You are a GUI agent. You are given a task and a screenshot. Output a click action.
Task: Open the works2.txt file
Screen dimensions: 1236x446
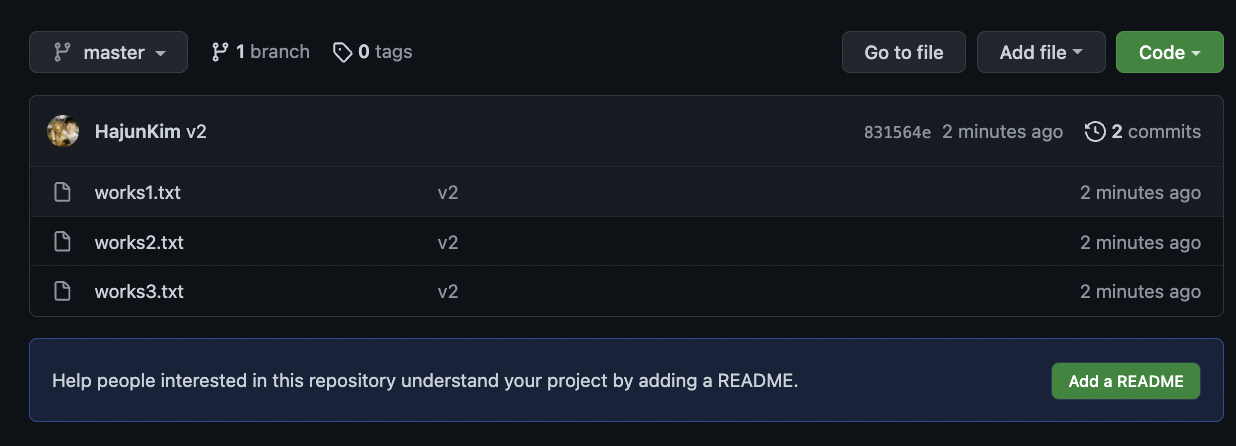(139, 242)
